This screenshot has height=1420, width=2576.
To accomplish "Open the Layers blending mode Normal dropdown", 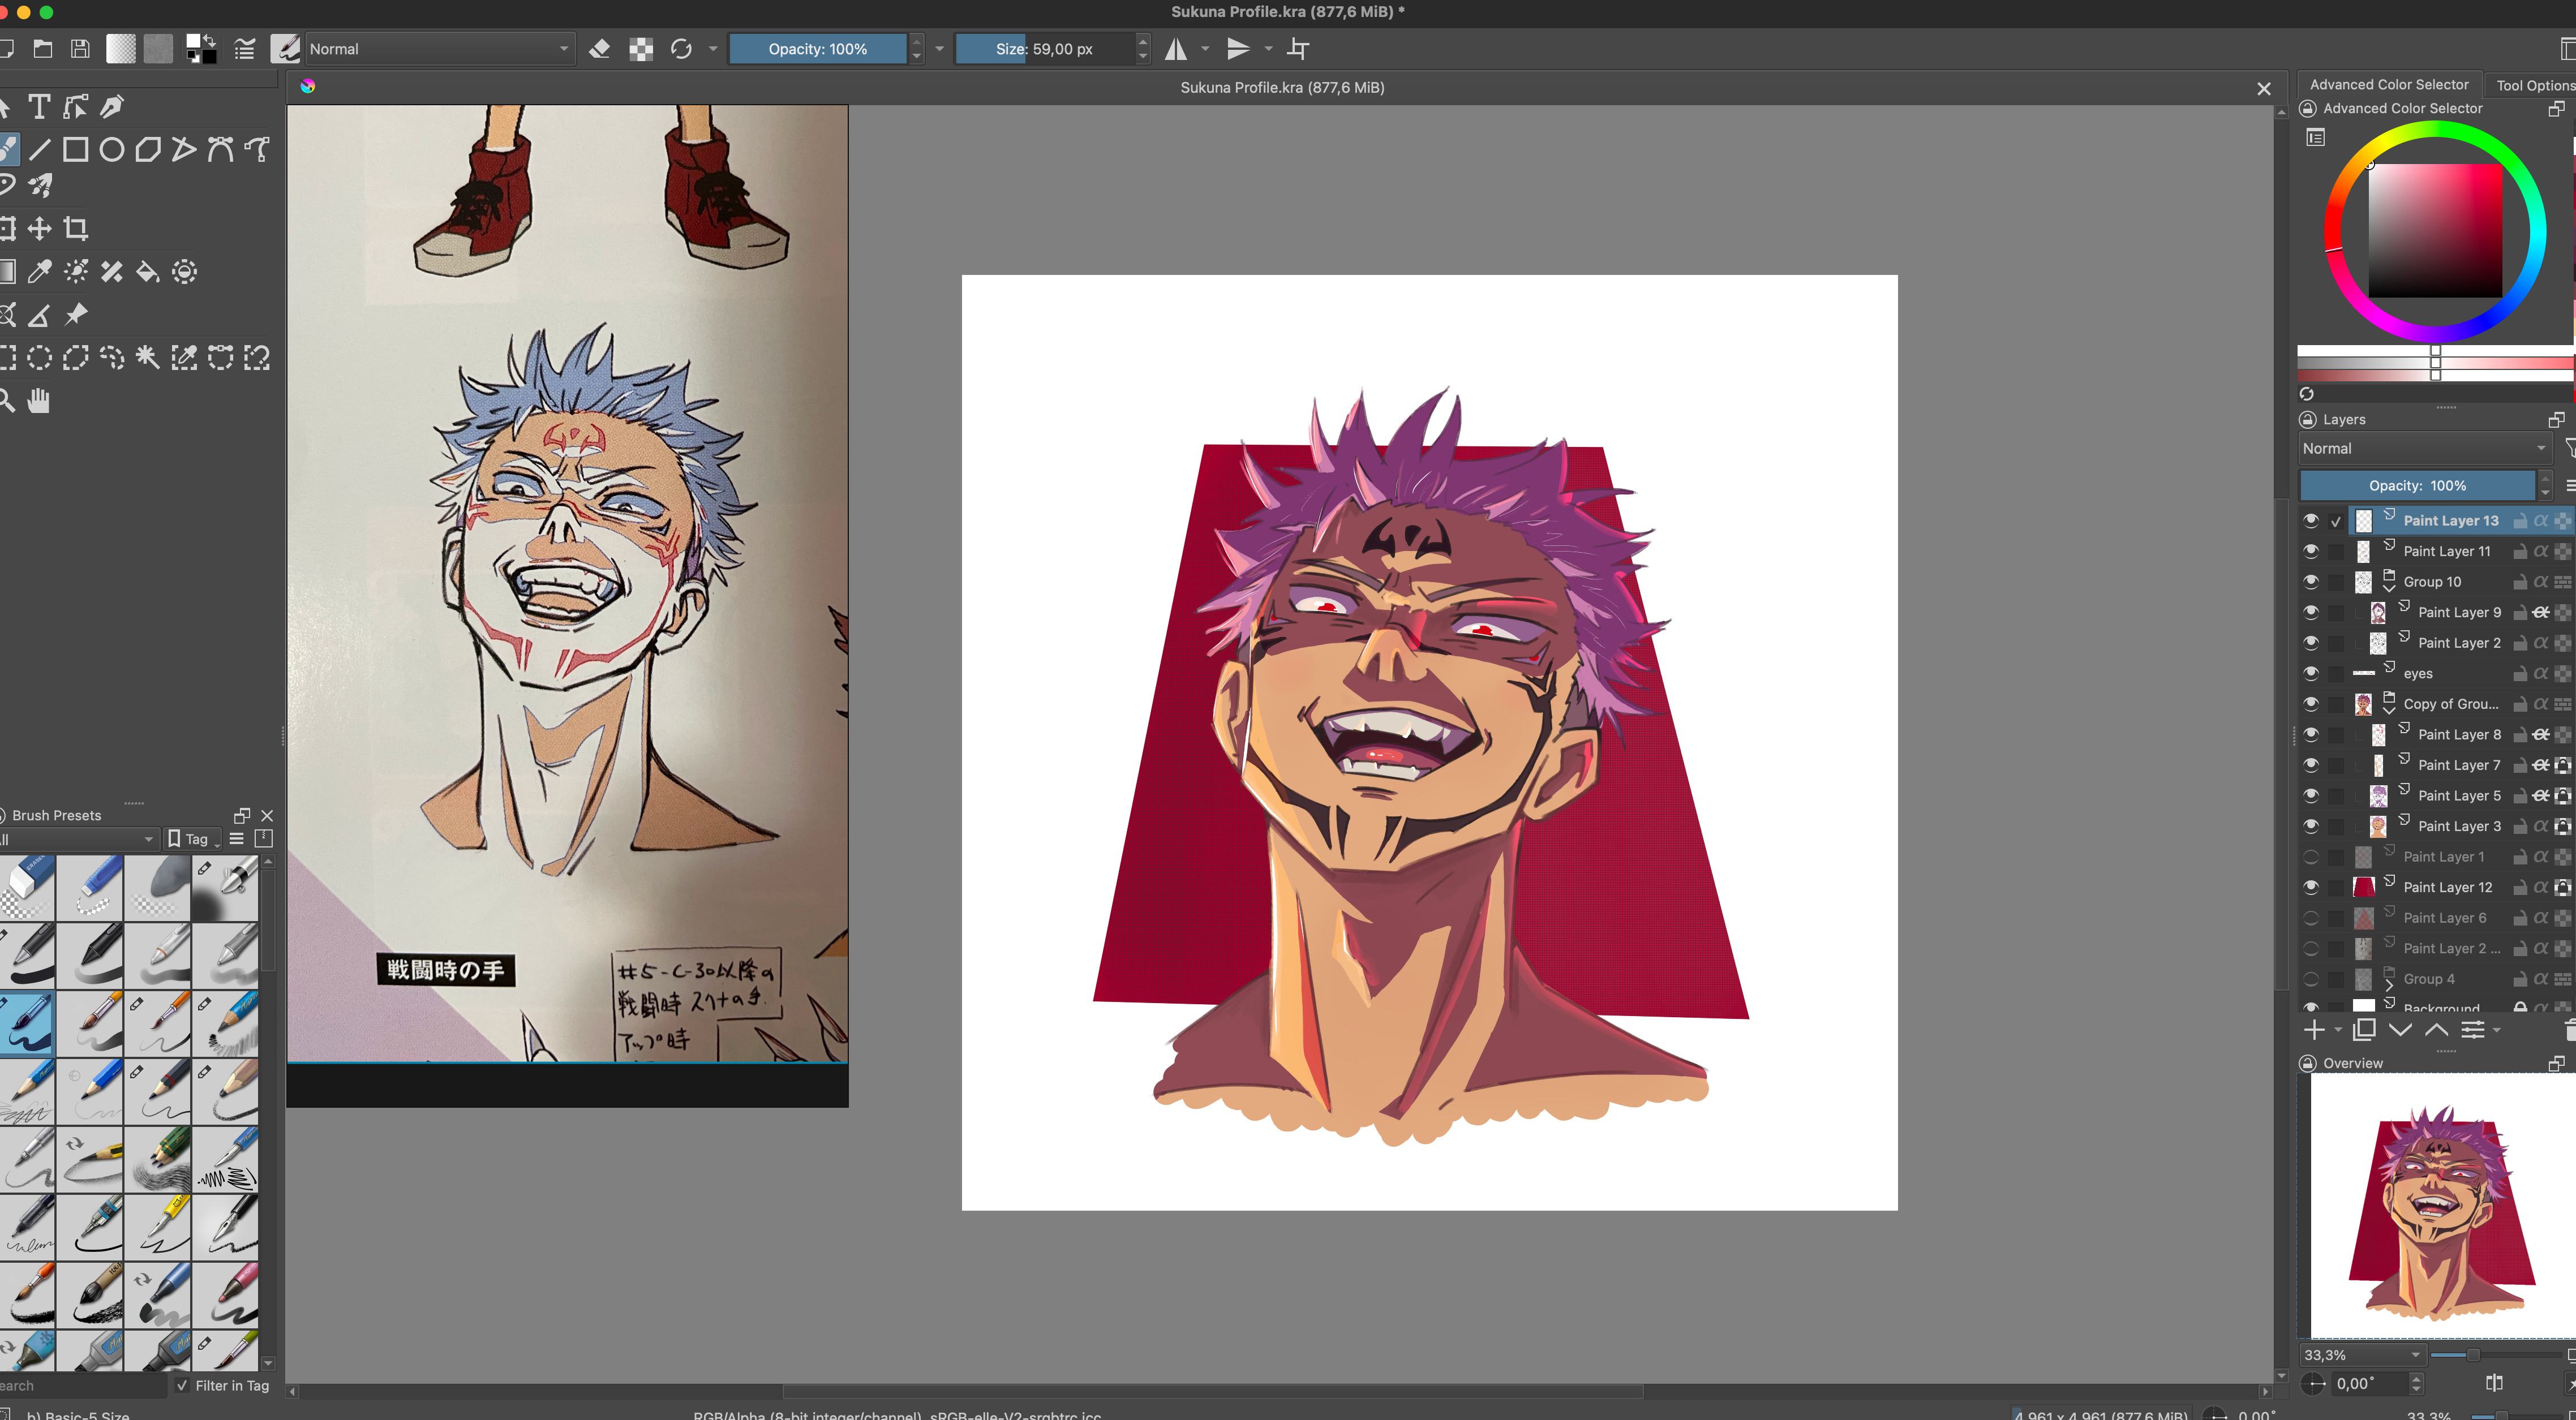I will tap(2425, 449).
